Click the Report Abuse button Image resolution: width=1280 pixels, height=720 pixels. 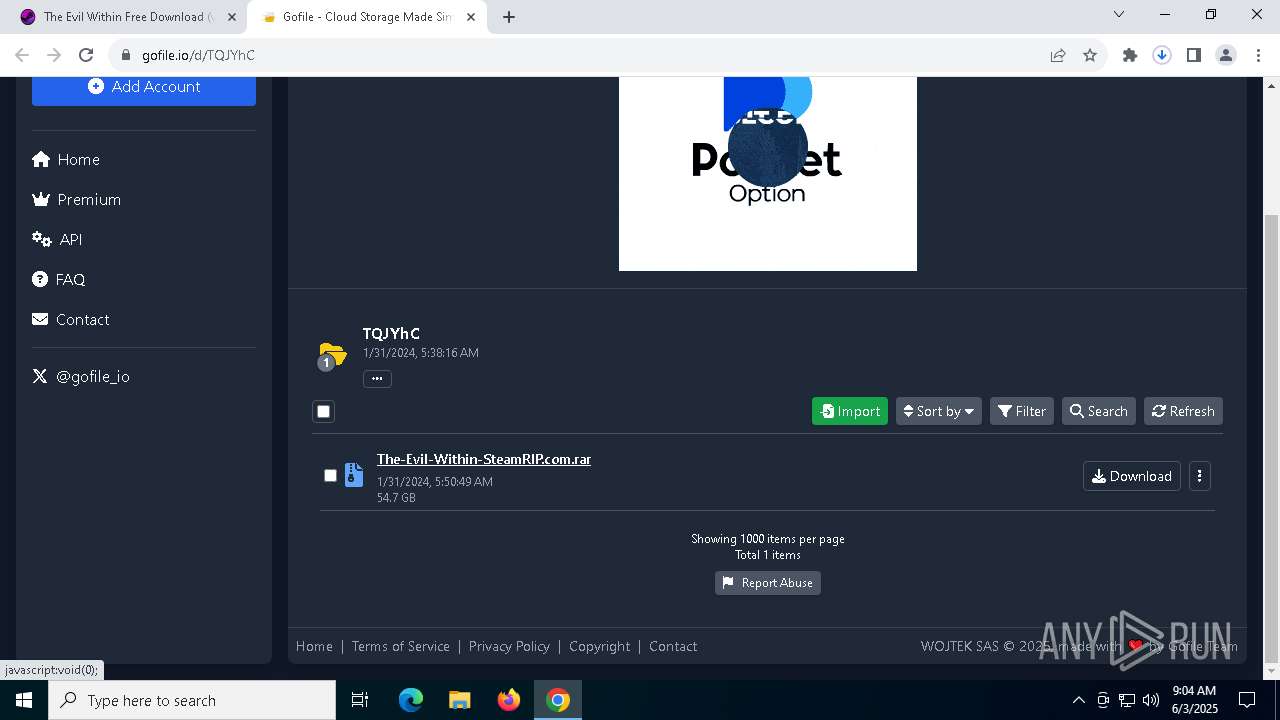click(768, 583)
